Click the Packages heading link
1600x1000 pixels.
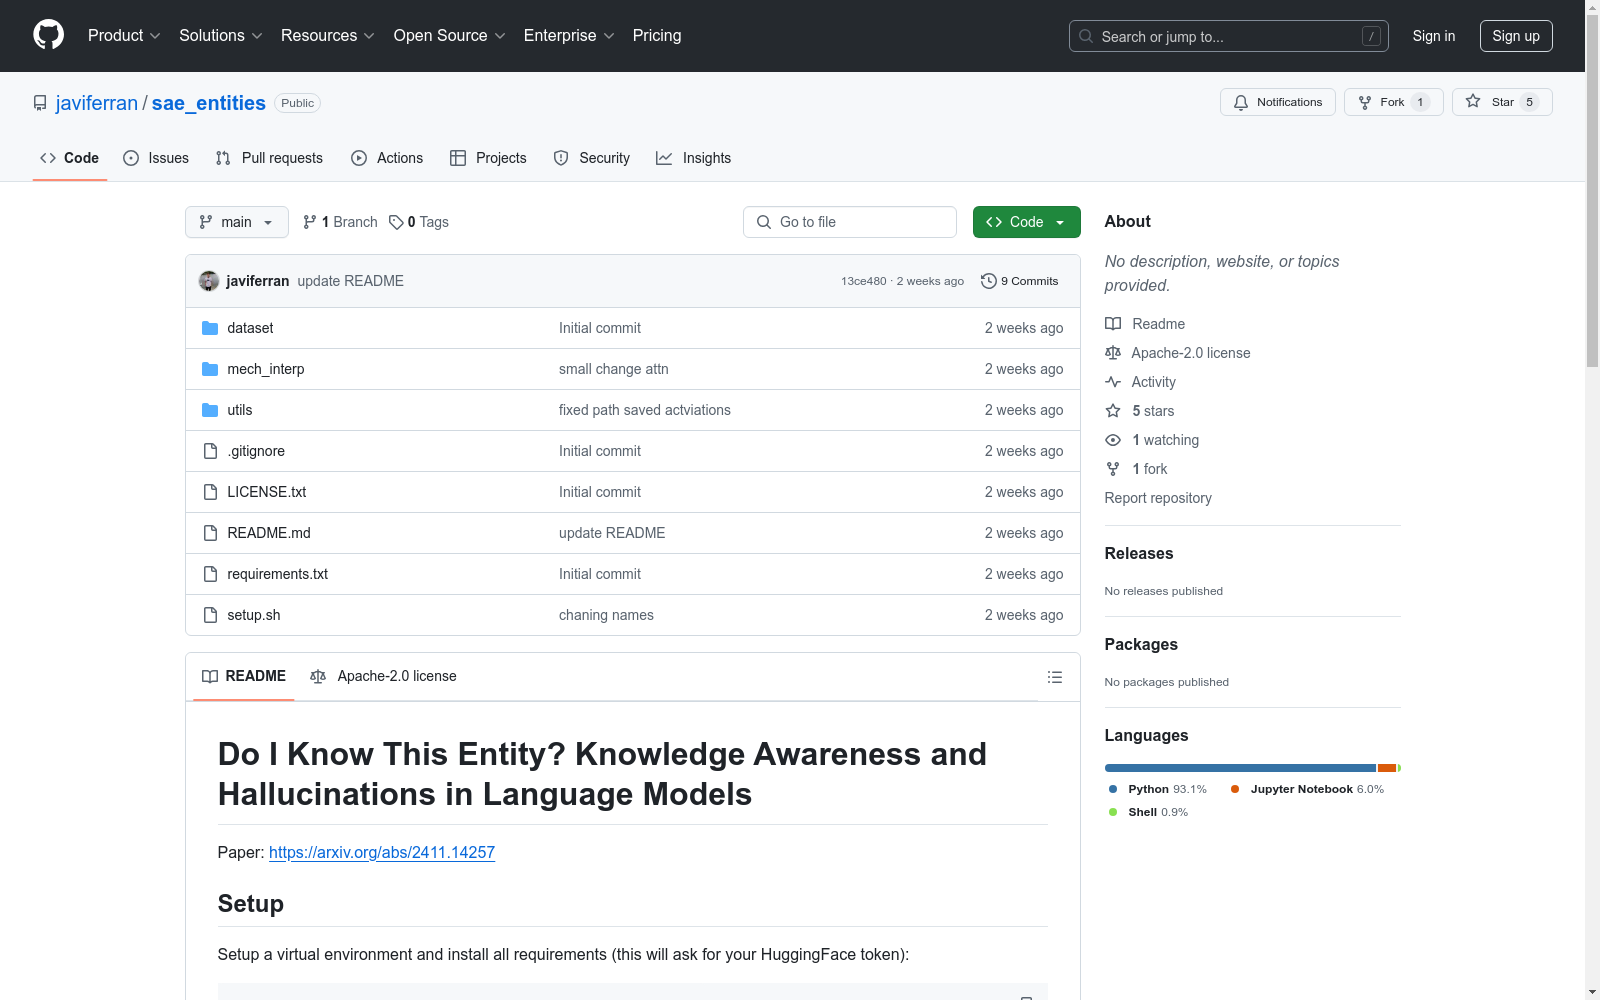[1141, 644]
